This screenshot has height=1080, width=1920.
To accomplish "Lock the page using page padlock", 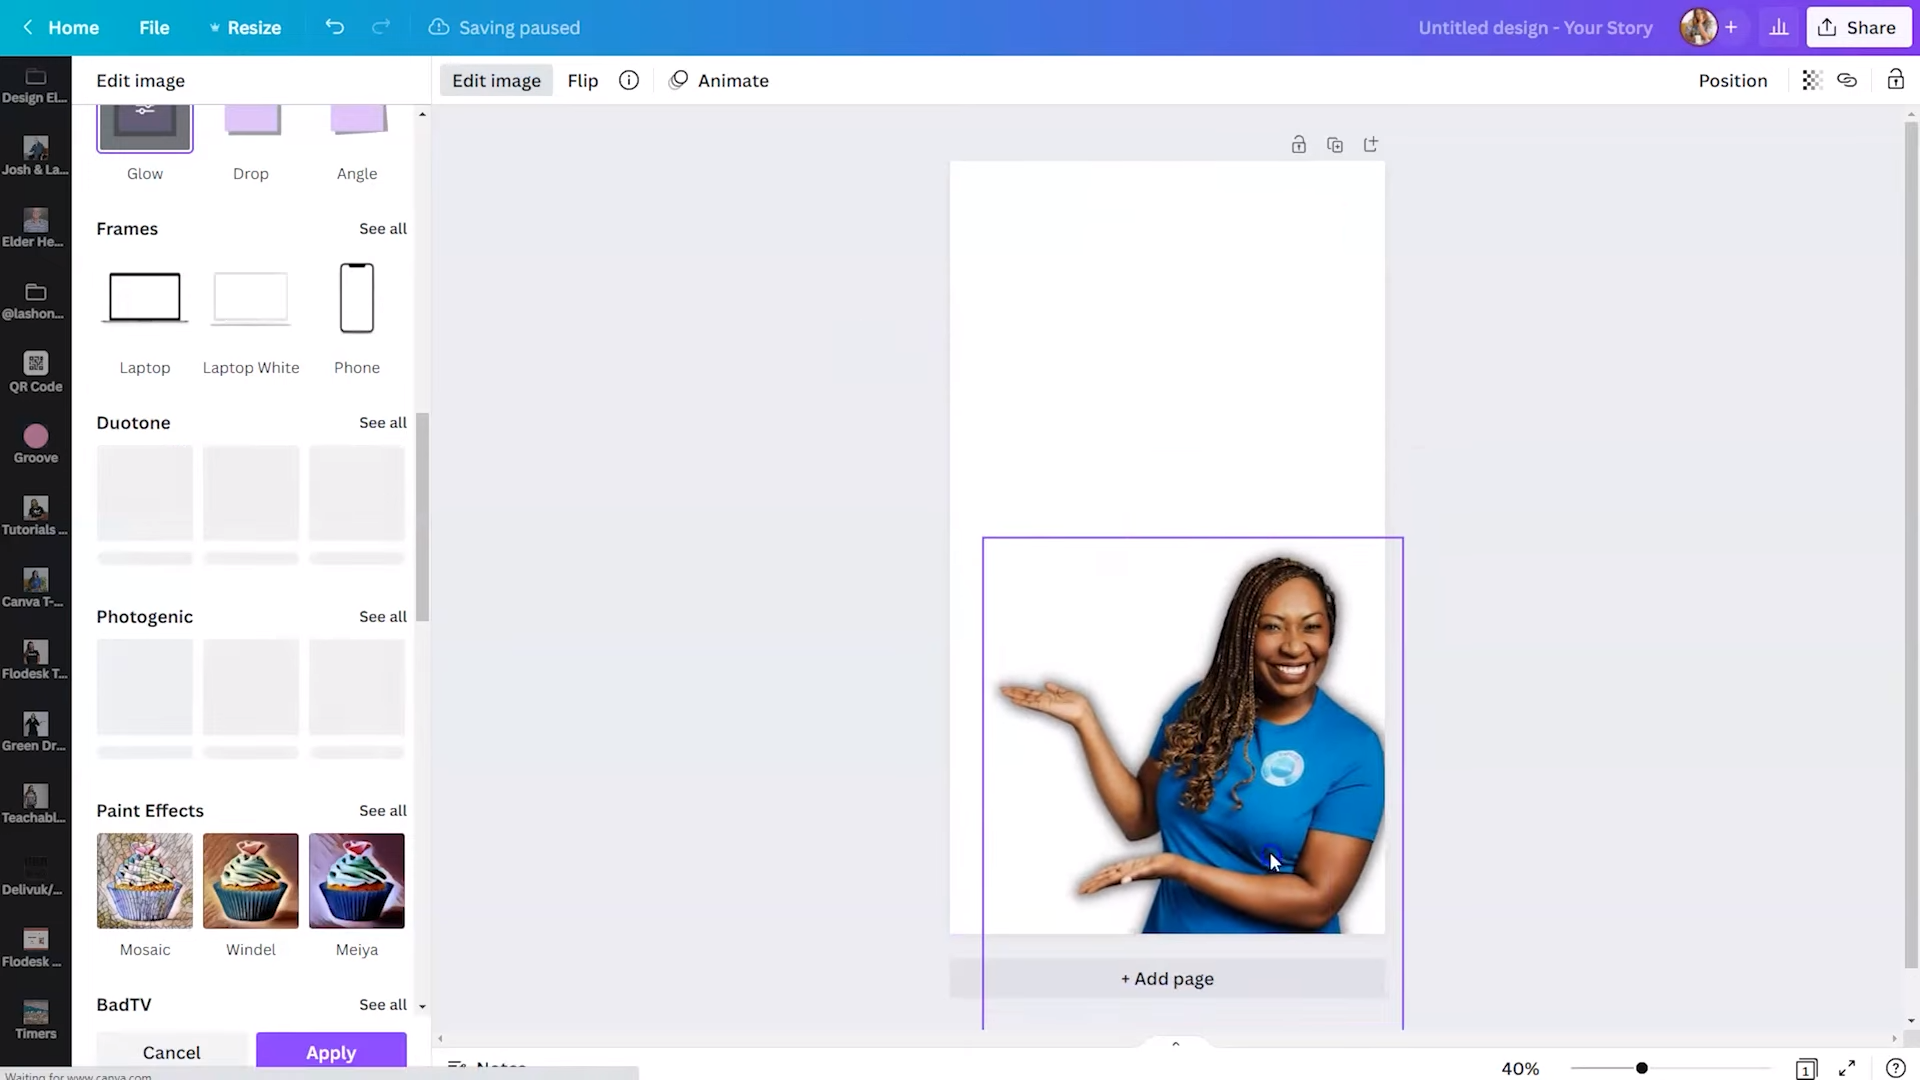I will pyautogui.click(x=1299, y=145).
